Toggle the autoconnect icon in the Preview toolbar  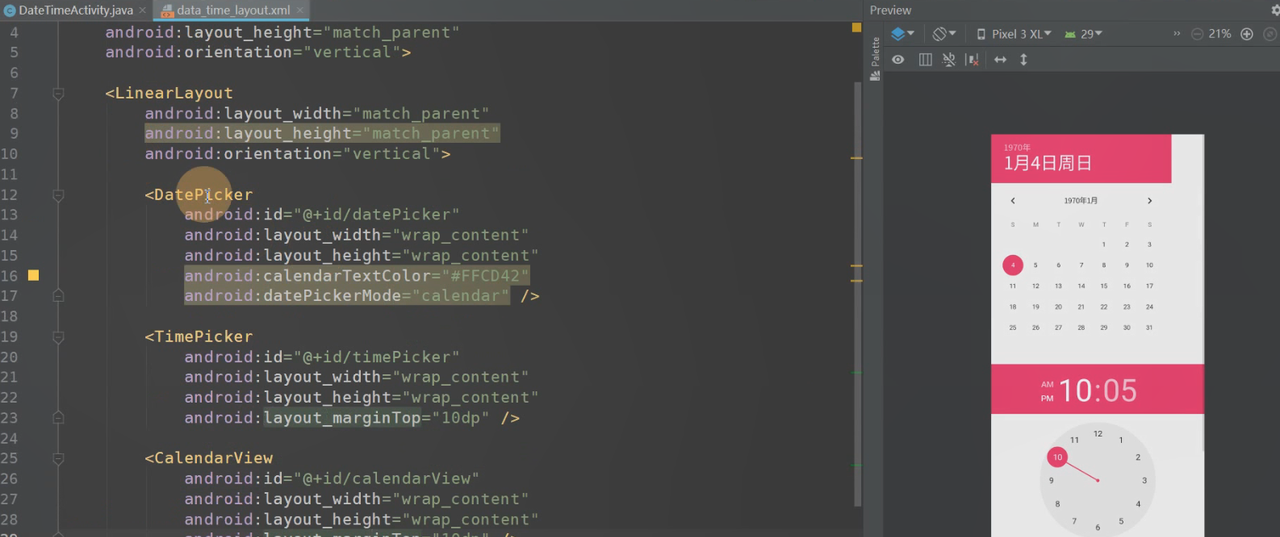949,60
